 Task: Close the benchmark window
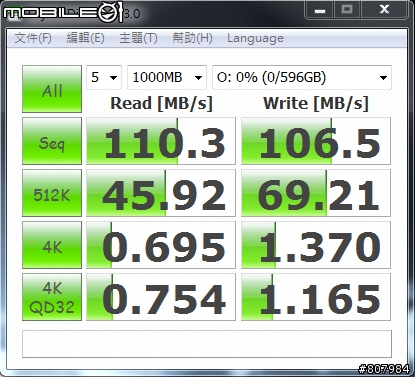[x=384, y=10]
